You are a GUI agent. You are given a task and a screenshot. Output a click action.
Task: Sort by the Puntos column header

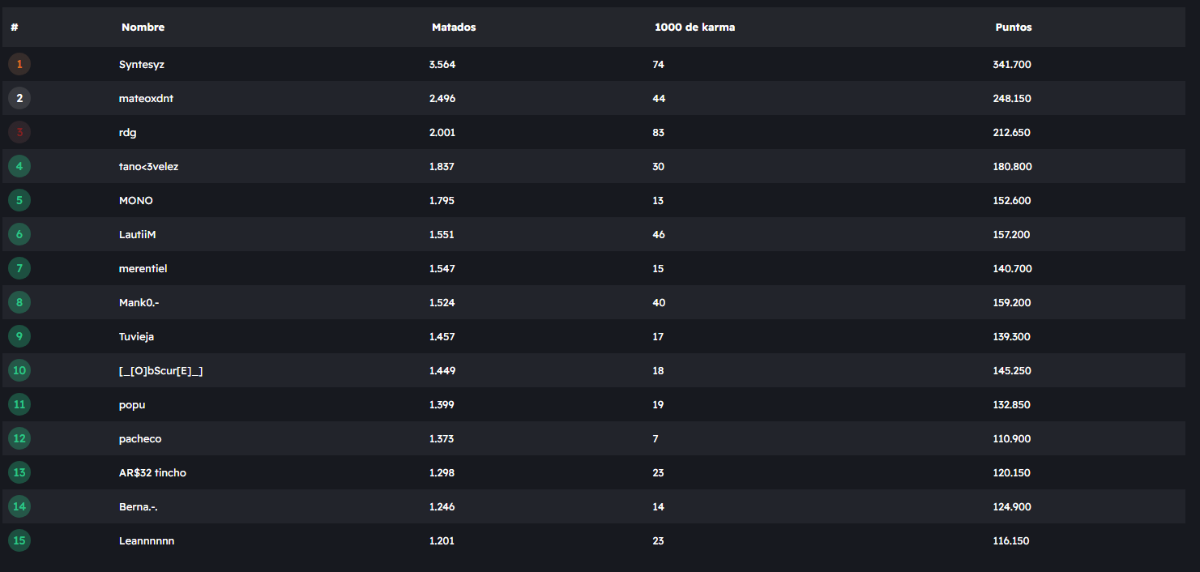click(x=1013, y=27)
